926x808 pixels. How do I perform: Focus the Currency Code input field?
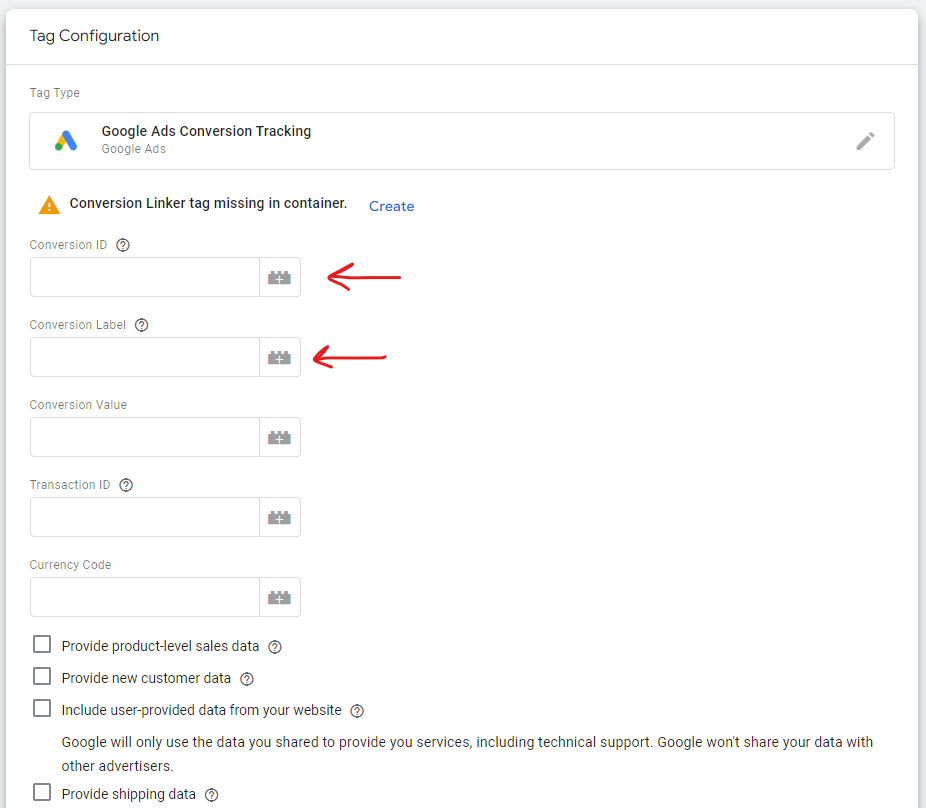[145, 597]
